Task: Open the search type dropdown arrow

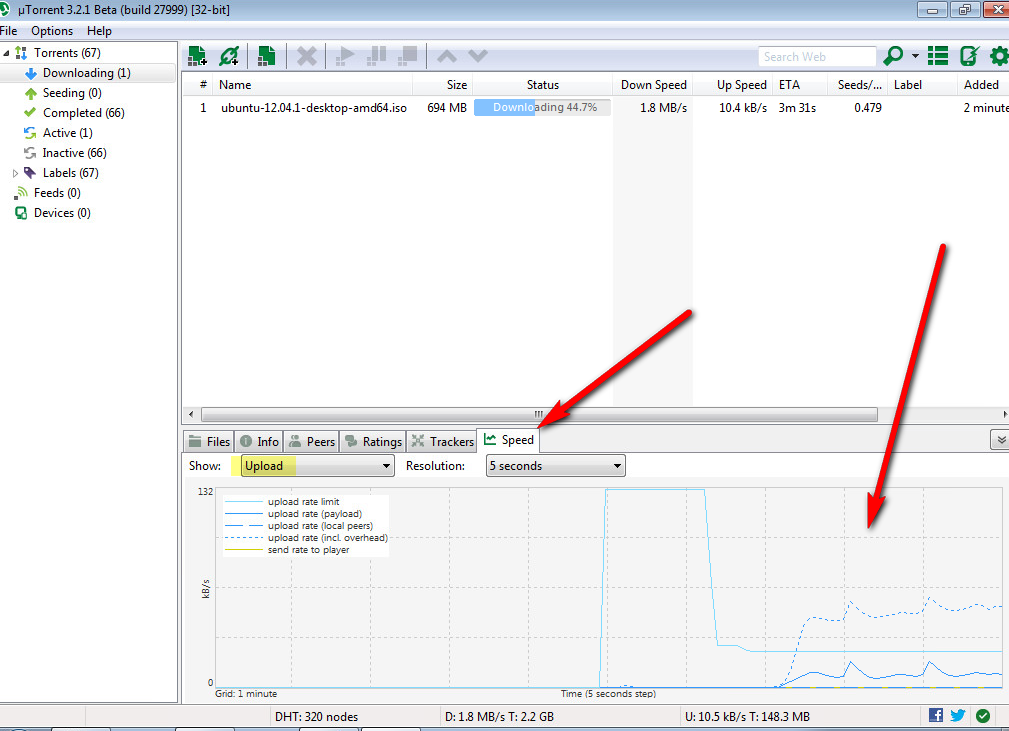Action: (x=914, y=55)
